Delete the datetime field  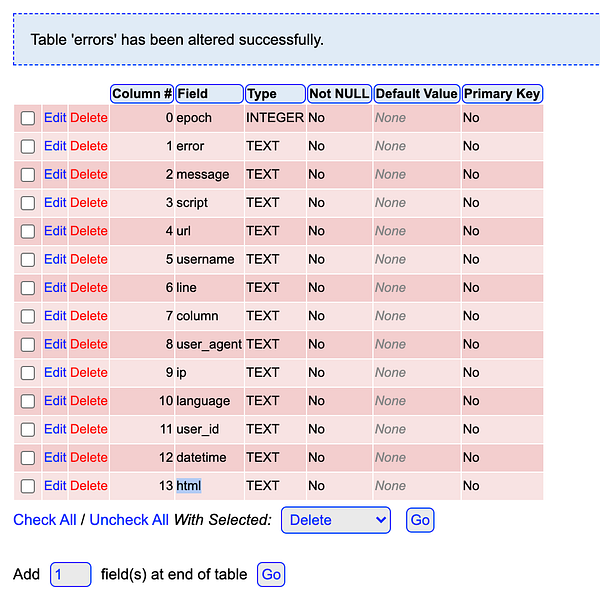click(88, 457)
